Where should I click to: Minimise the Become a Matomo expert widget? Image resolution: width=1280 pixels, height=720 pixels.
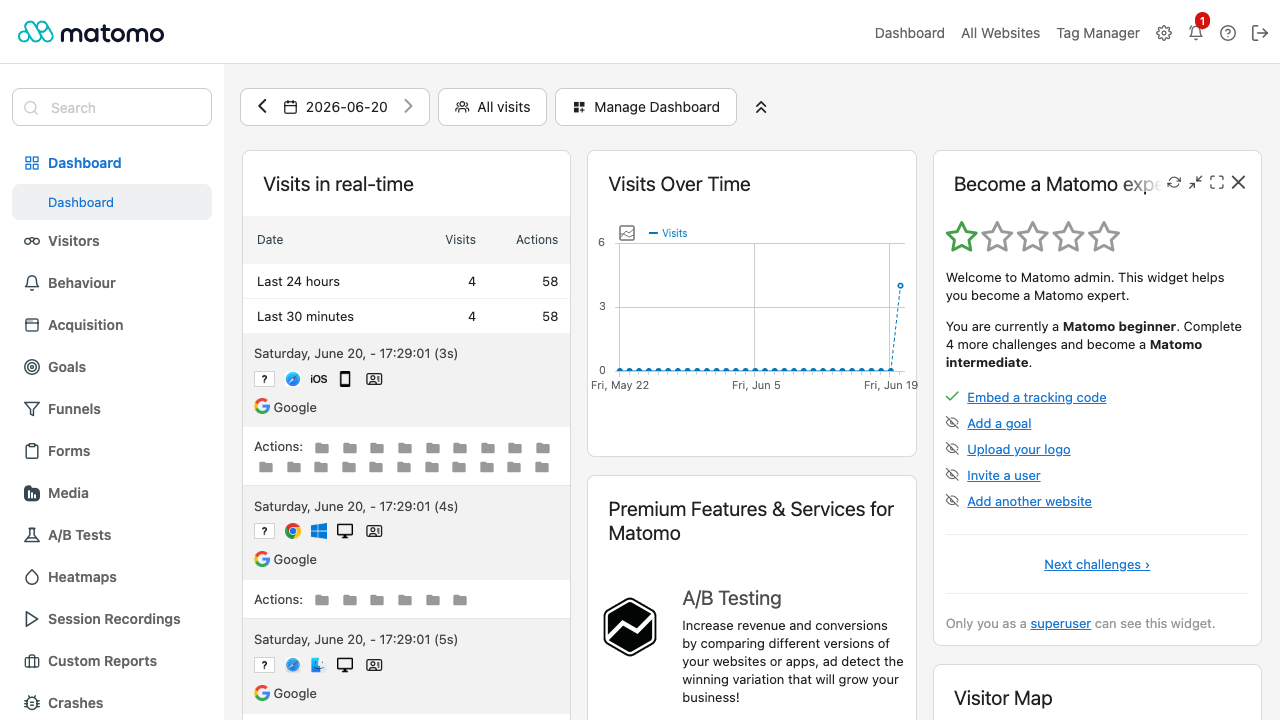[1195, 182]
